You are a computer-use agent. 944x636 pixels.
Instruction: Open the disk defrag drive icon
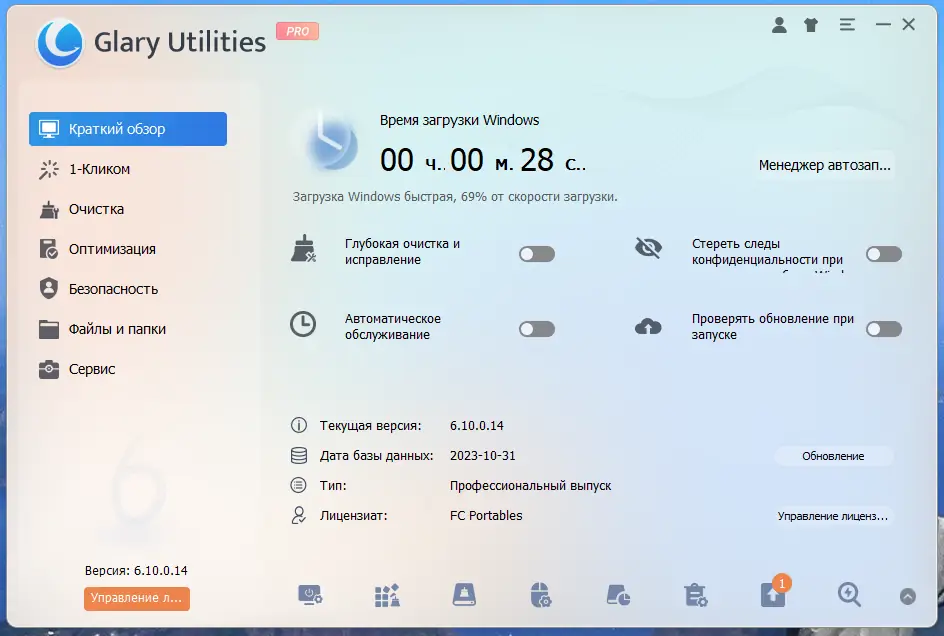coord(463,595)
